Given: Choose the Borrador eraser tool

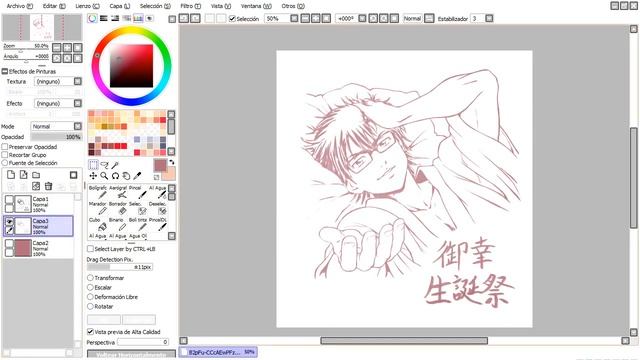Looking at the screenshot, I should tap(118, 208).
